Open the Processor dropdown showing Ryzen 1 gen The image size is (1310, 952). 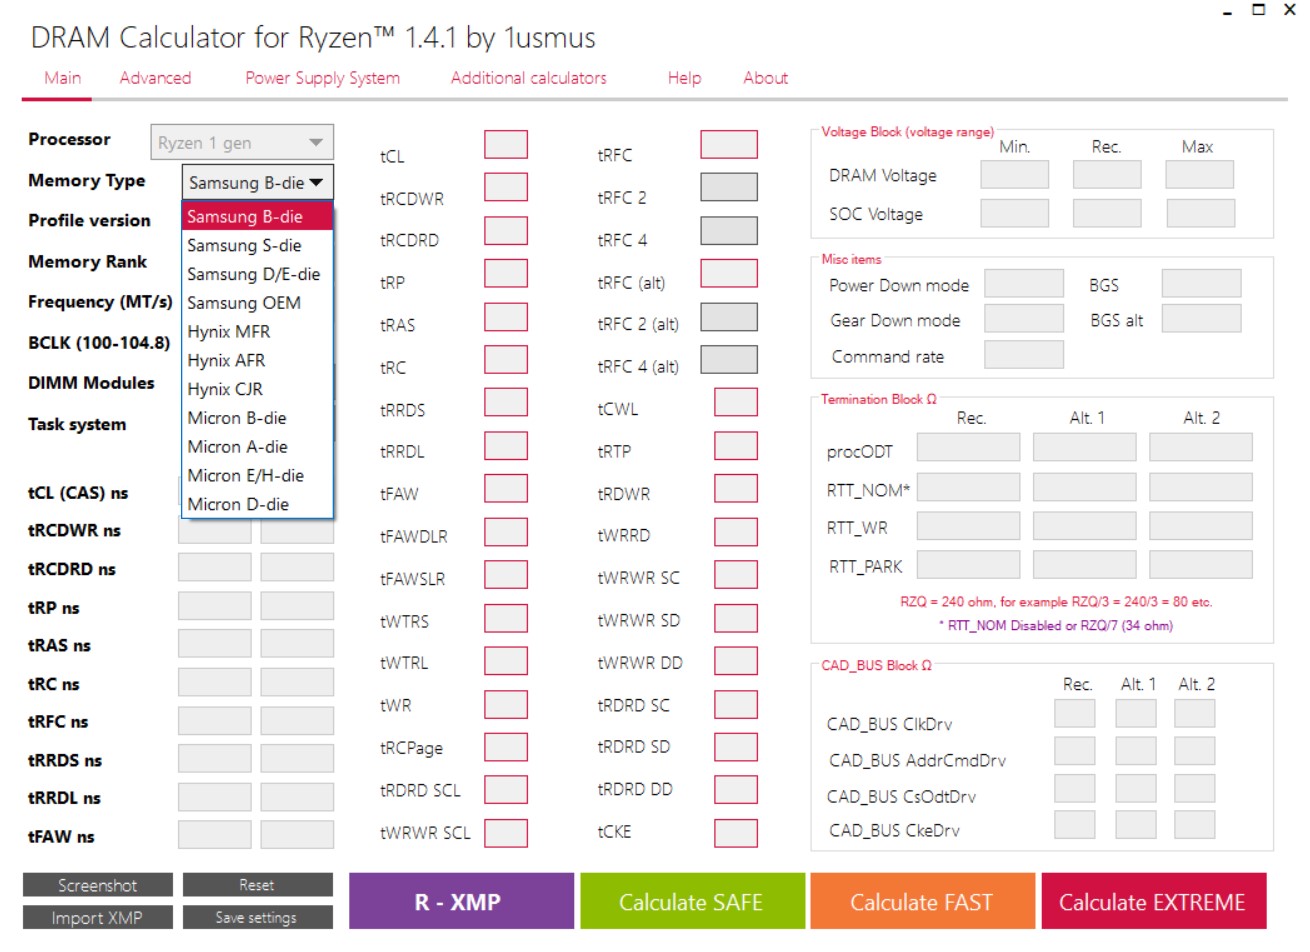click(x=242, y=143)
